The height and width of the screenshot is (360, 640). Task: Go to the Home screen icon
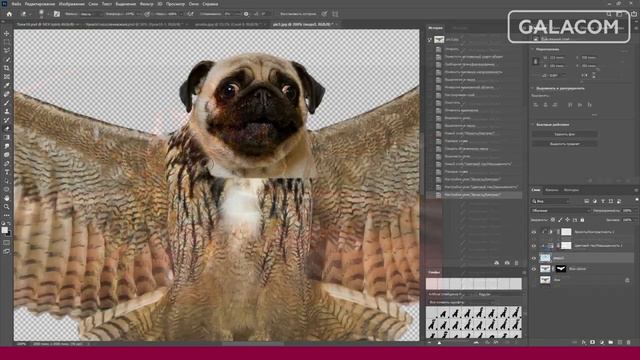pyautogui.click(x=9, y=14)
